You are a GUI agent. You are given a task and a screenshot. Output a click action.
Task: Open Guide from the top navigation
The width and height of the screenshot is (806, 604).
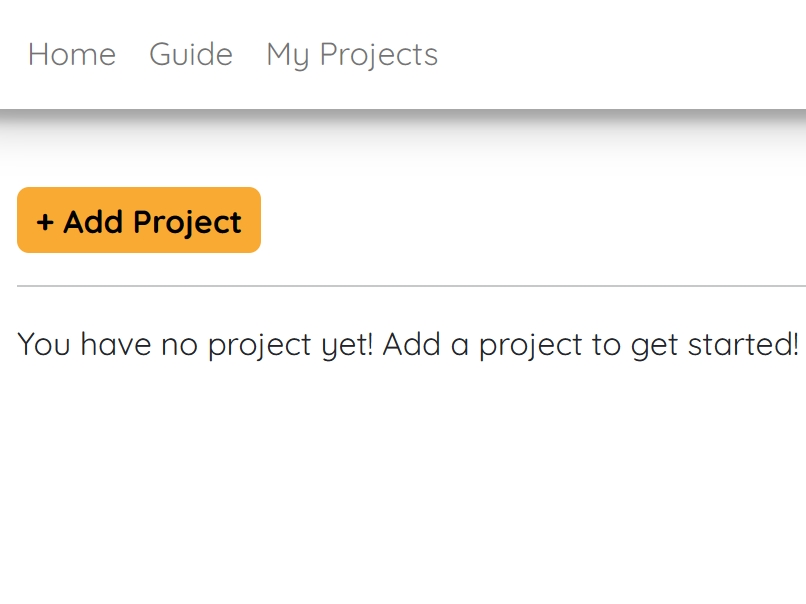[x=190, y=55]
